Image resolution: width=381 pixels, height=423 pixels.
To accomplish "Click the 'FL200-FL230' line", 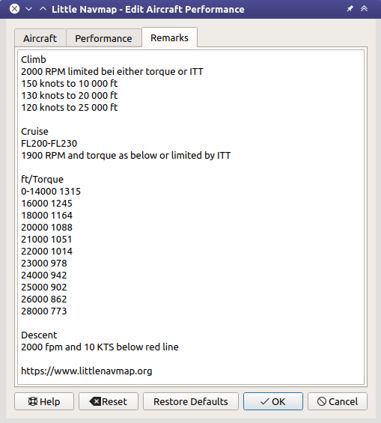I will coord(49,143).
